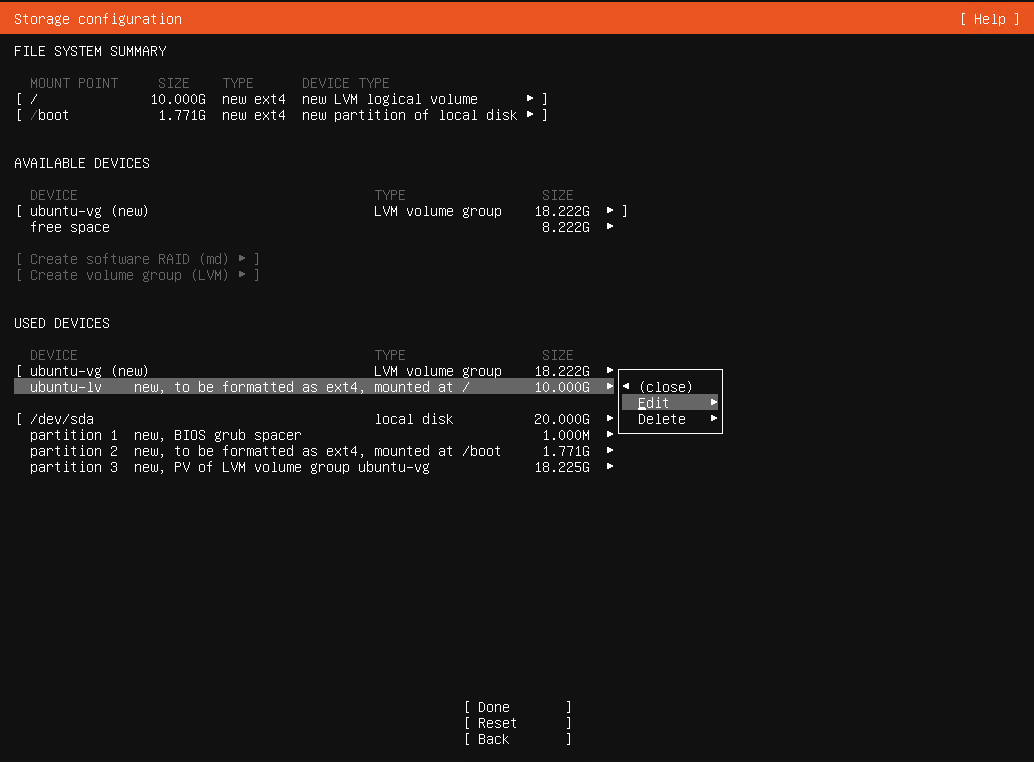
Task: Expand options for partition 2 mounted at /boot
Action: (x=610, y=451)
